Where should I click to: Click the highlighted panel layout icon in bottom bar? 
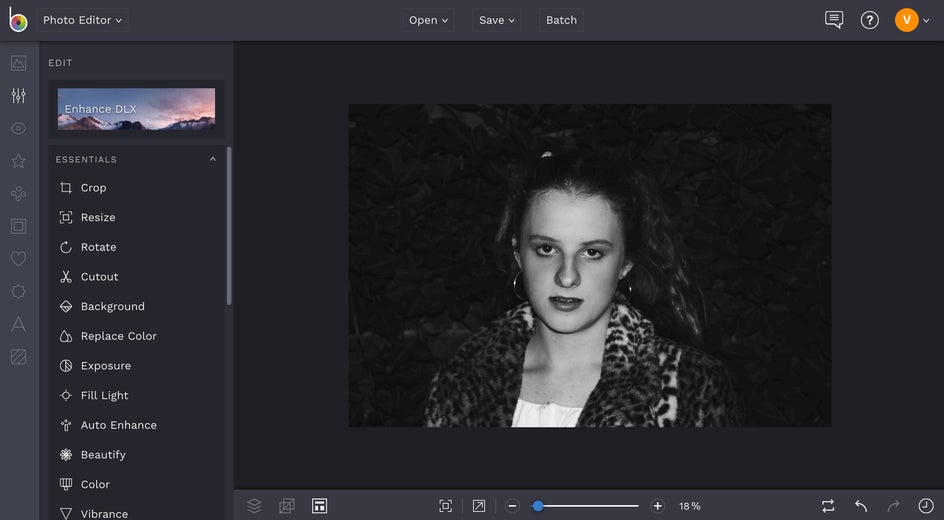(320, 506)
